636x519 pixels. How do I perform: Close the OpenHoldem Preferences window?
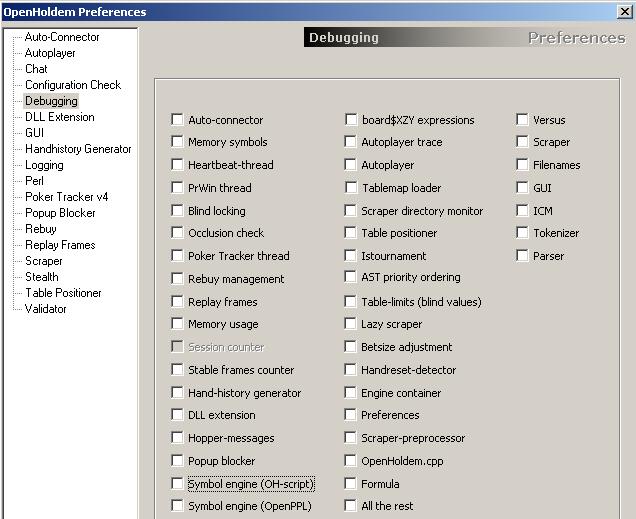(x=625, y=12)
